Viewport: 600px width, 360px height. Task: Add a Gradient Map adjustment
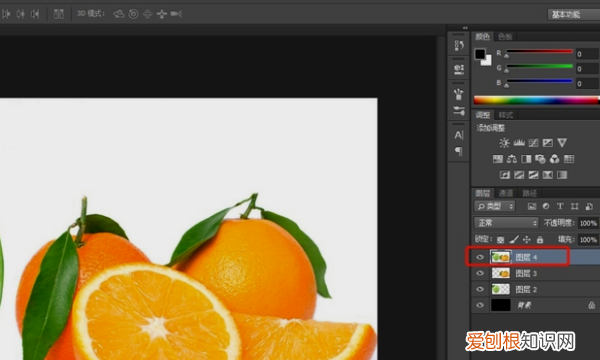[562, 175]
